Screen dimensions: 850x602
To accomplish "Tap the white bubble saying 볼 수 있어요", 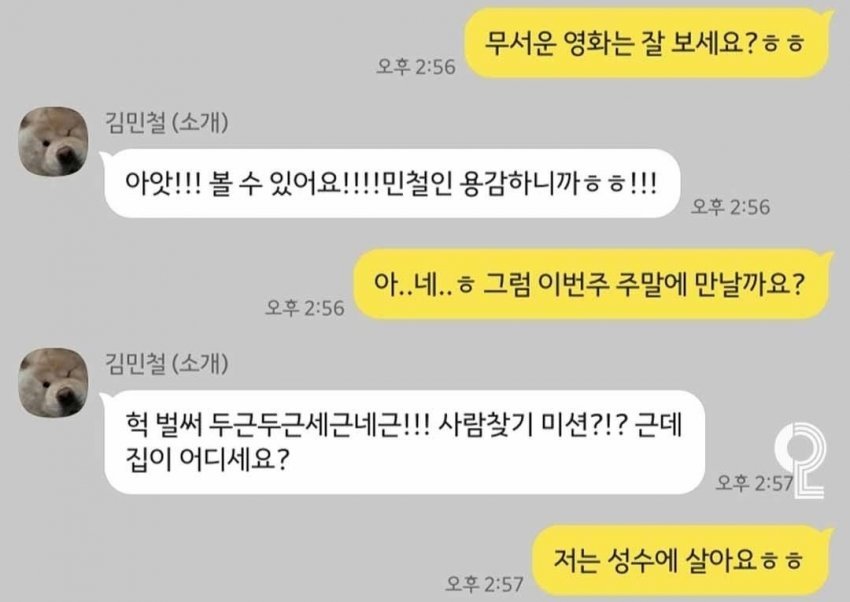I will (392, 184).
